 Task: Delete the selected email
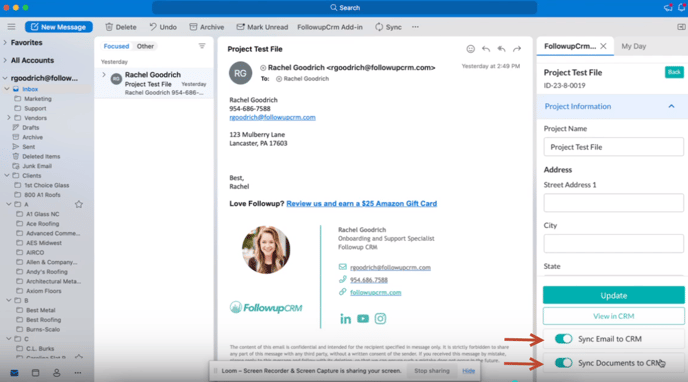point(121,27)
